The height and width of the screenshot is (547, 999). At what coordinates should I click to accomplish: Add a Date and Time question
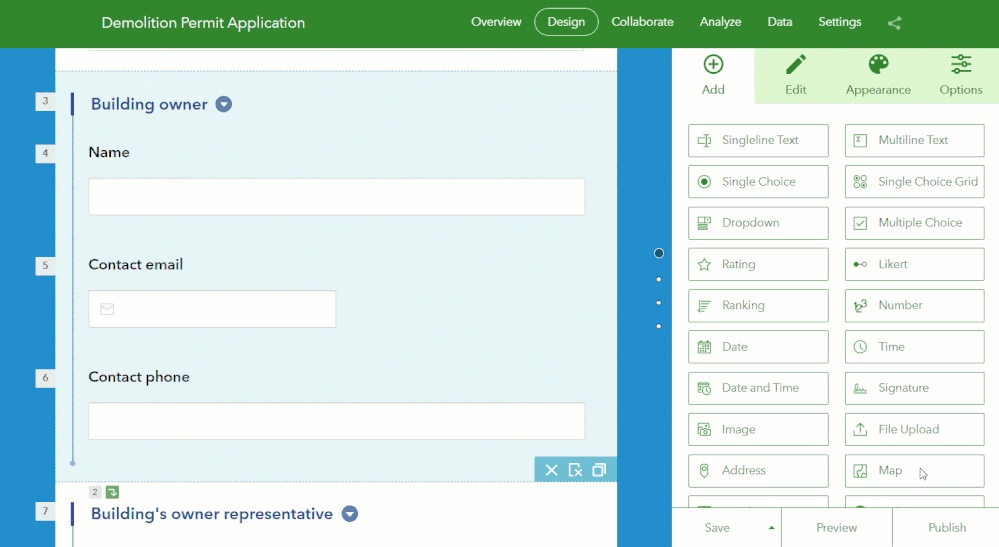(x=758, y=388)
